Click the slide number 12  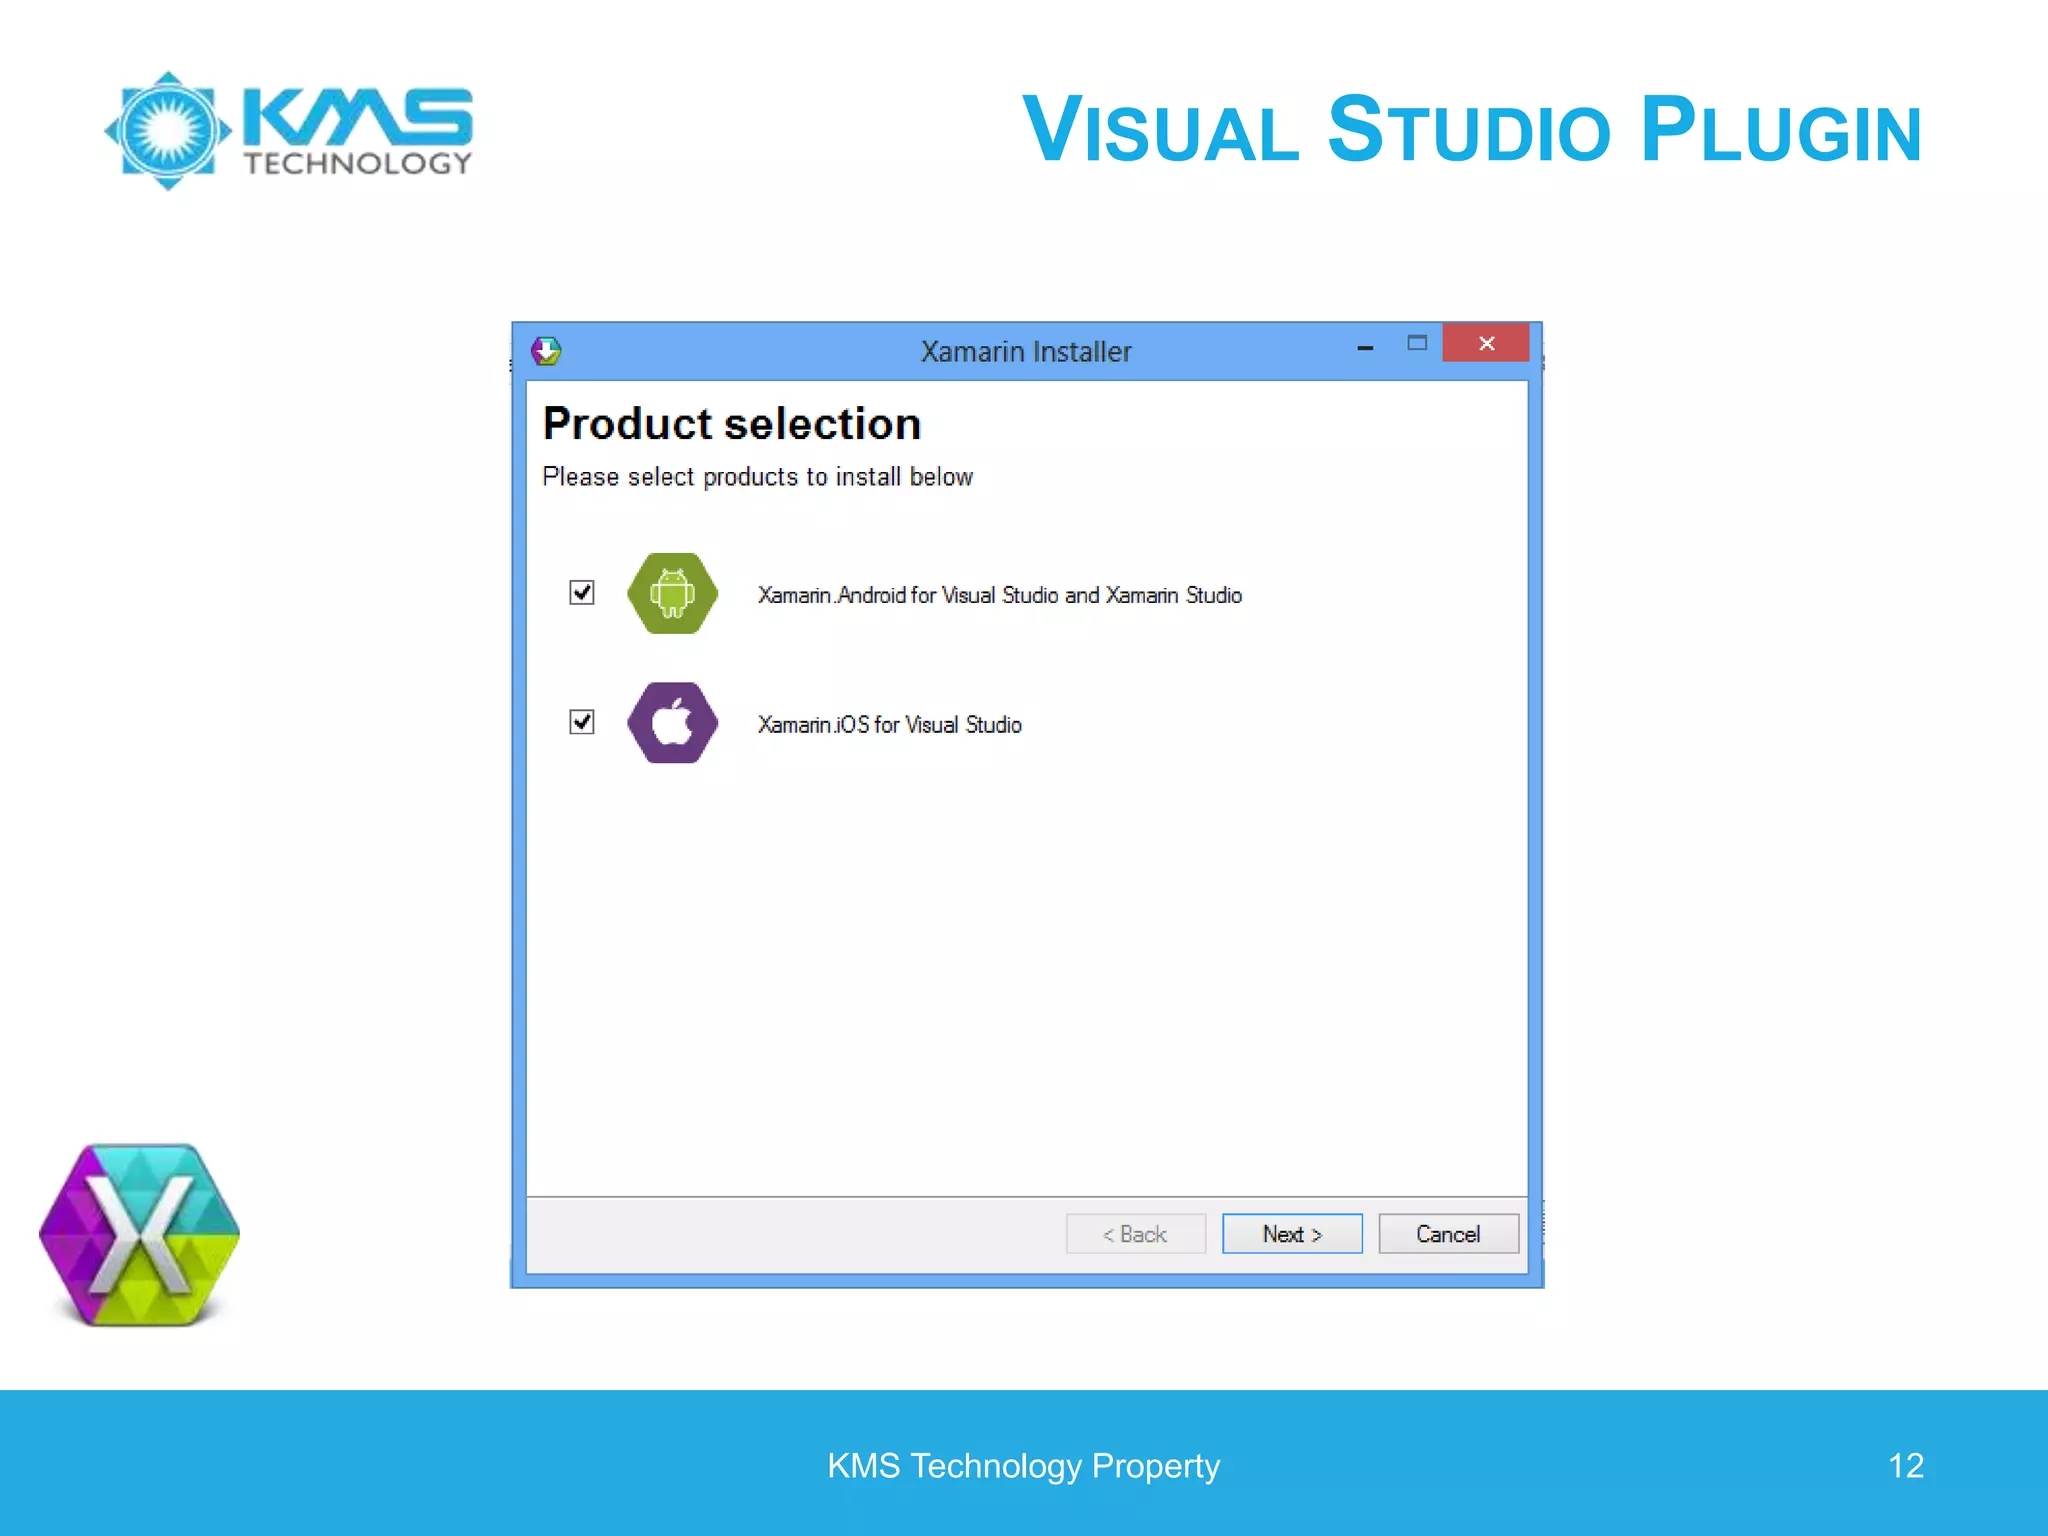tap(1906, 1466)
